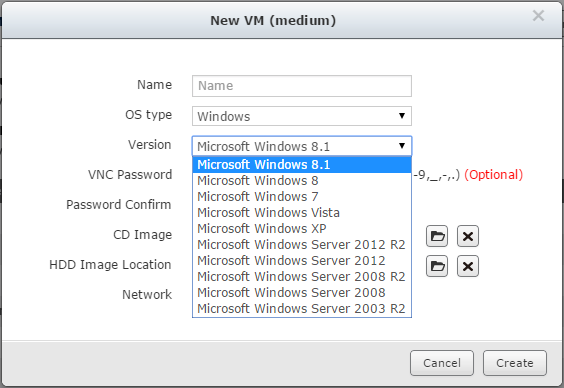Select Microsoft Windows 8.1 option
Screen dimensions: 564x388
302,165
